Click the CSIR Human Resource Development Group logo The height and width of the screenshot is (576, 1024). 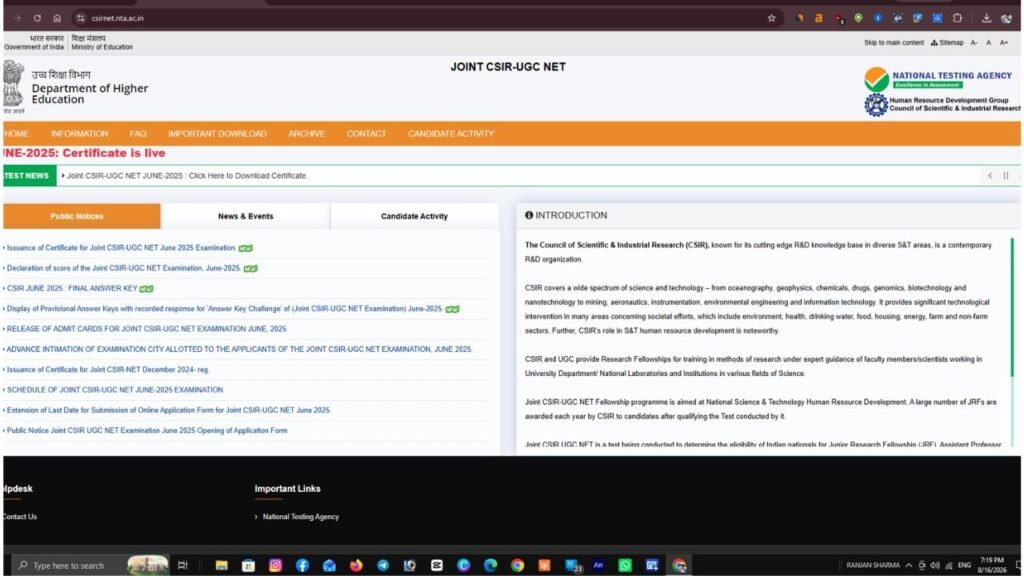[942, 104]
